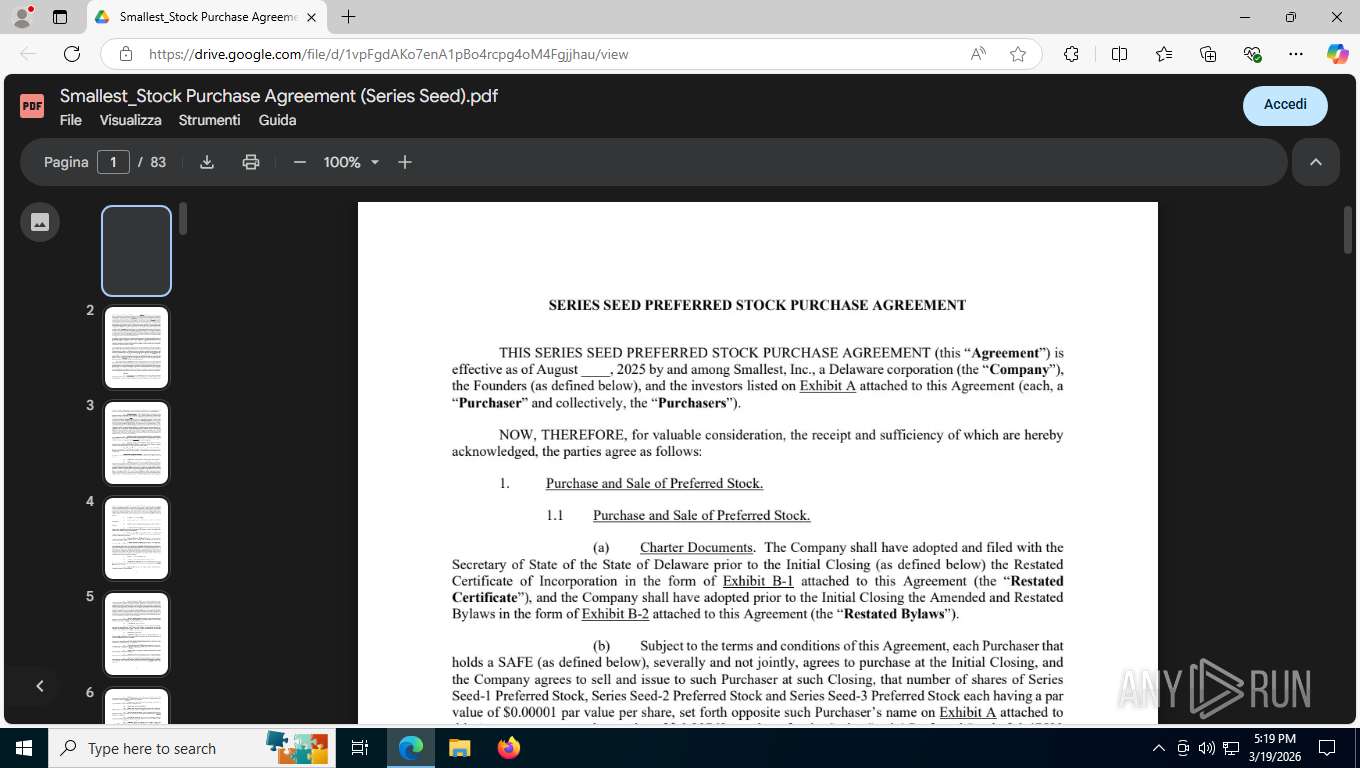Image resolution: width=1360 pixels, height=768 pixels.
Task: Open the Guida menu
Action: click(x=277, y=120)
